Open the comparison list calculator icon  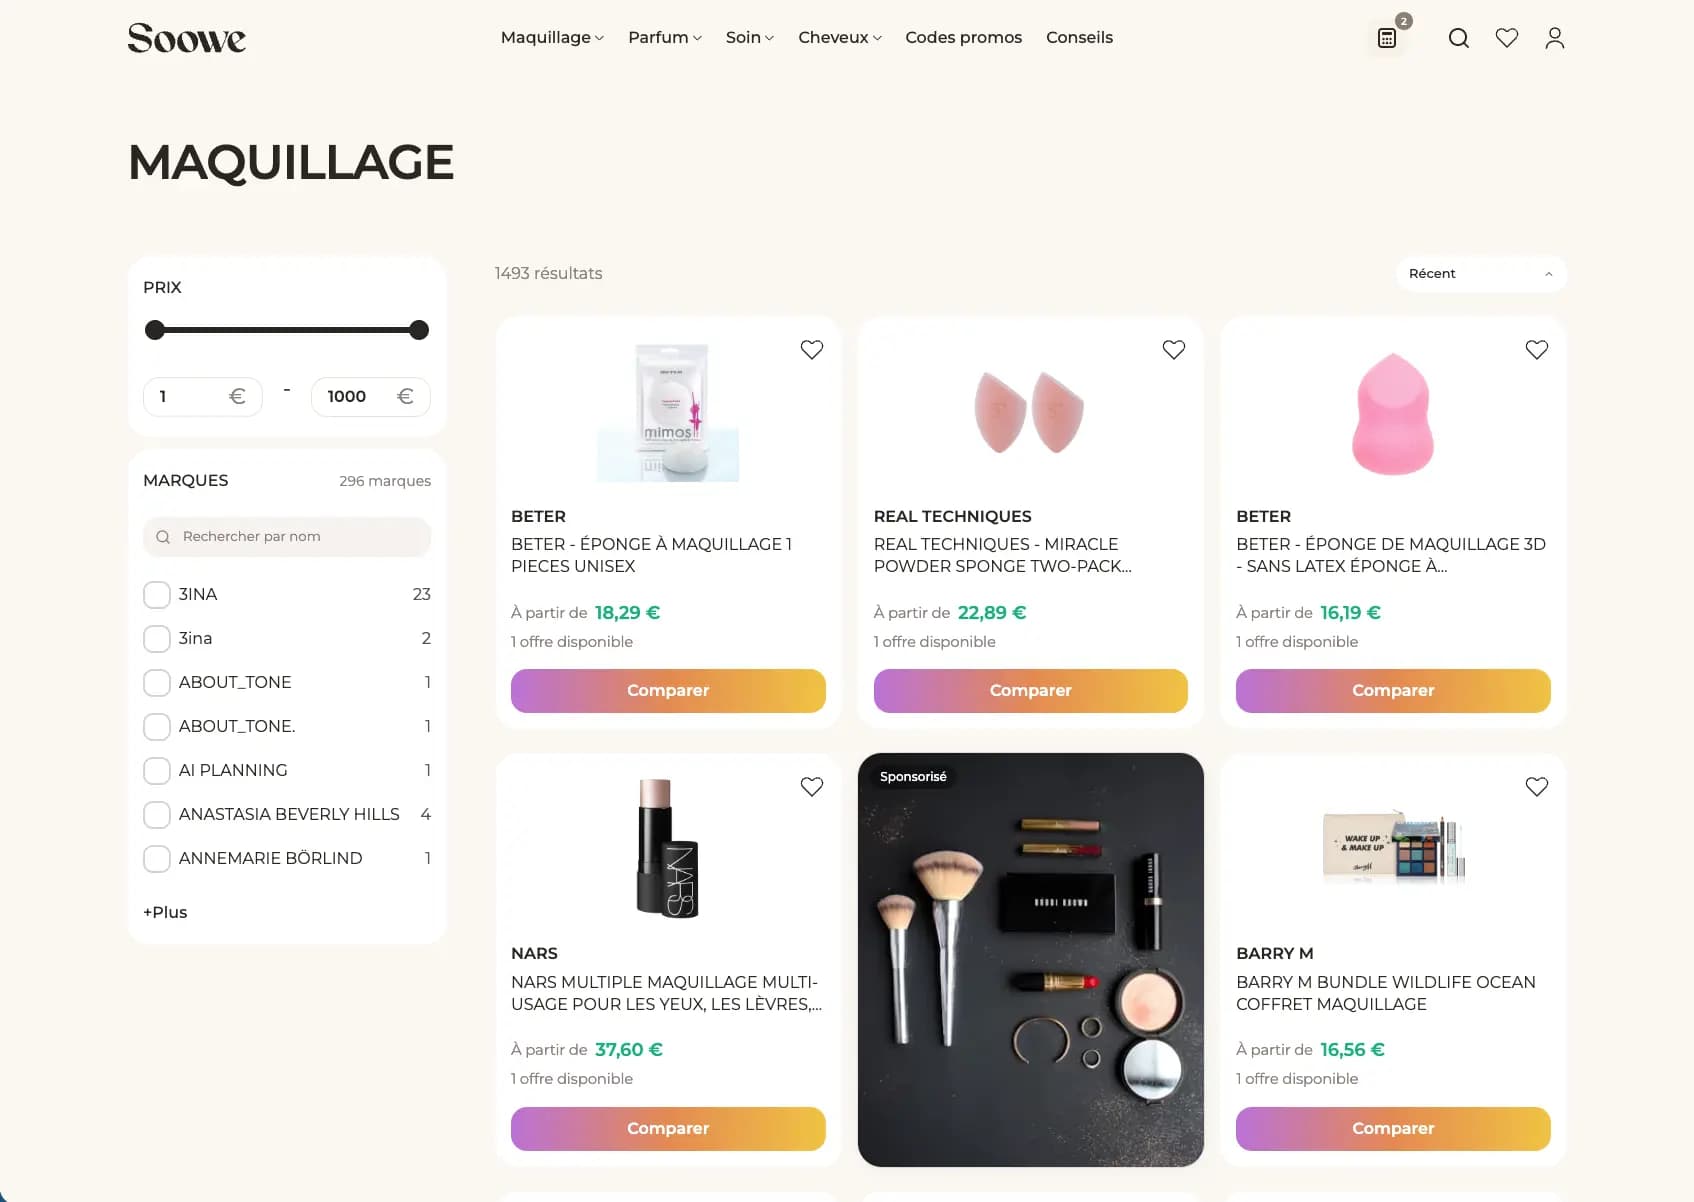[1387, 38]
